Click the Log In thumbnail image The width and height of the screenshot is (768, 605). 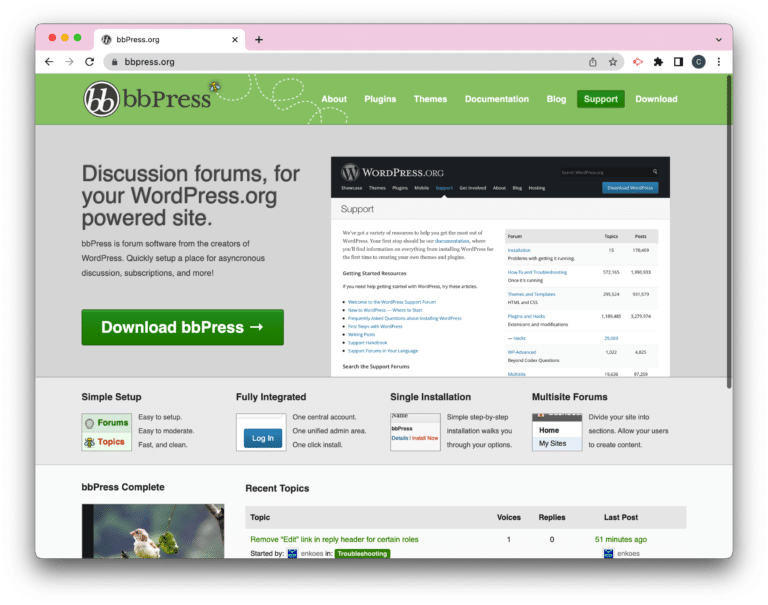tap(261, 432)
